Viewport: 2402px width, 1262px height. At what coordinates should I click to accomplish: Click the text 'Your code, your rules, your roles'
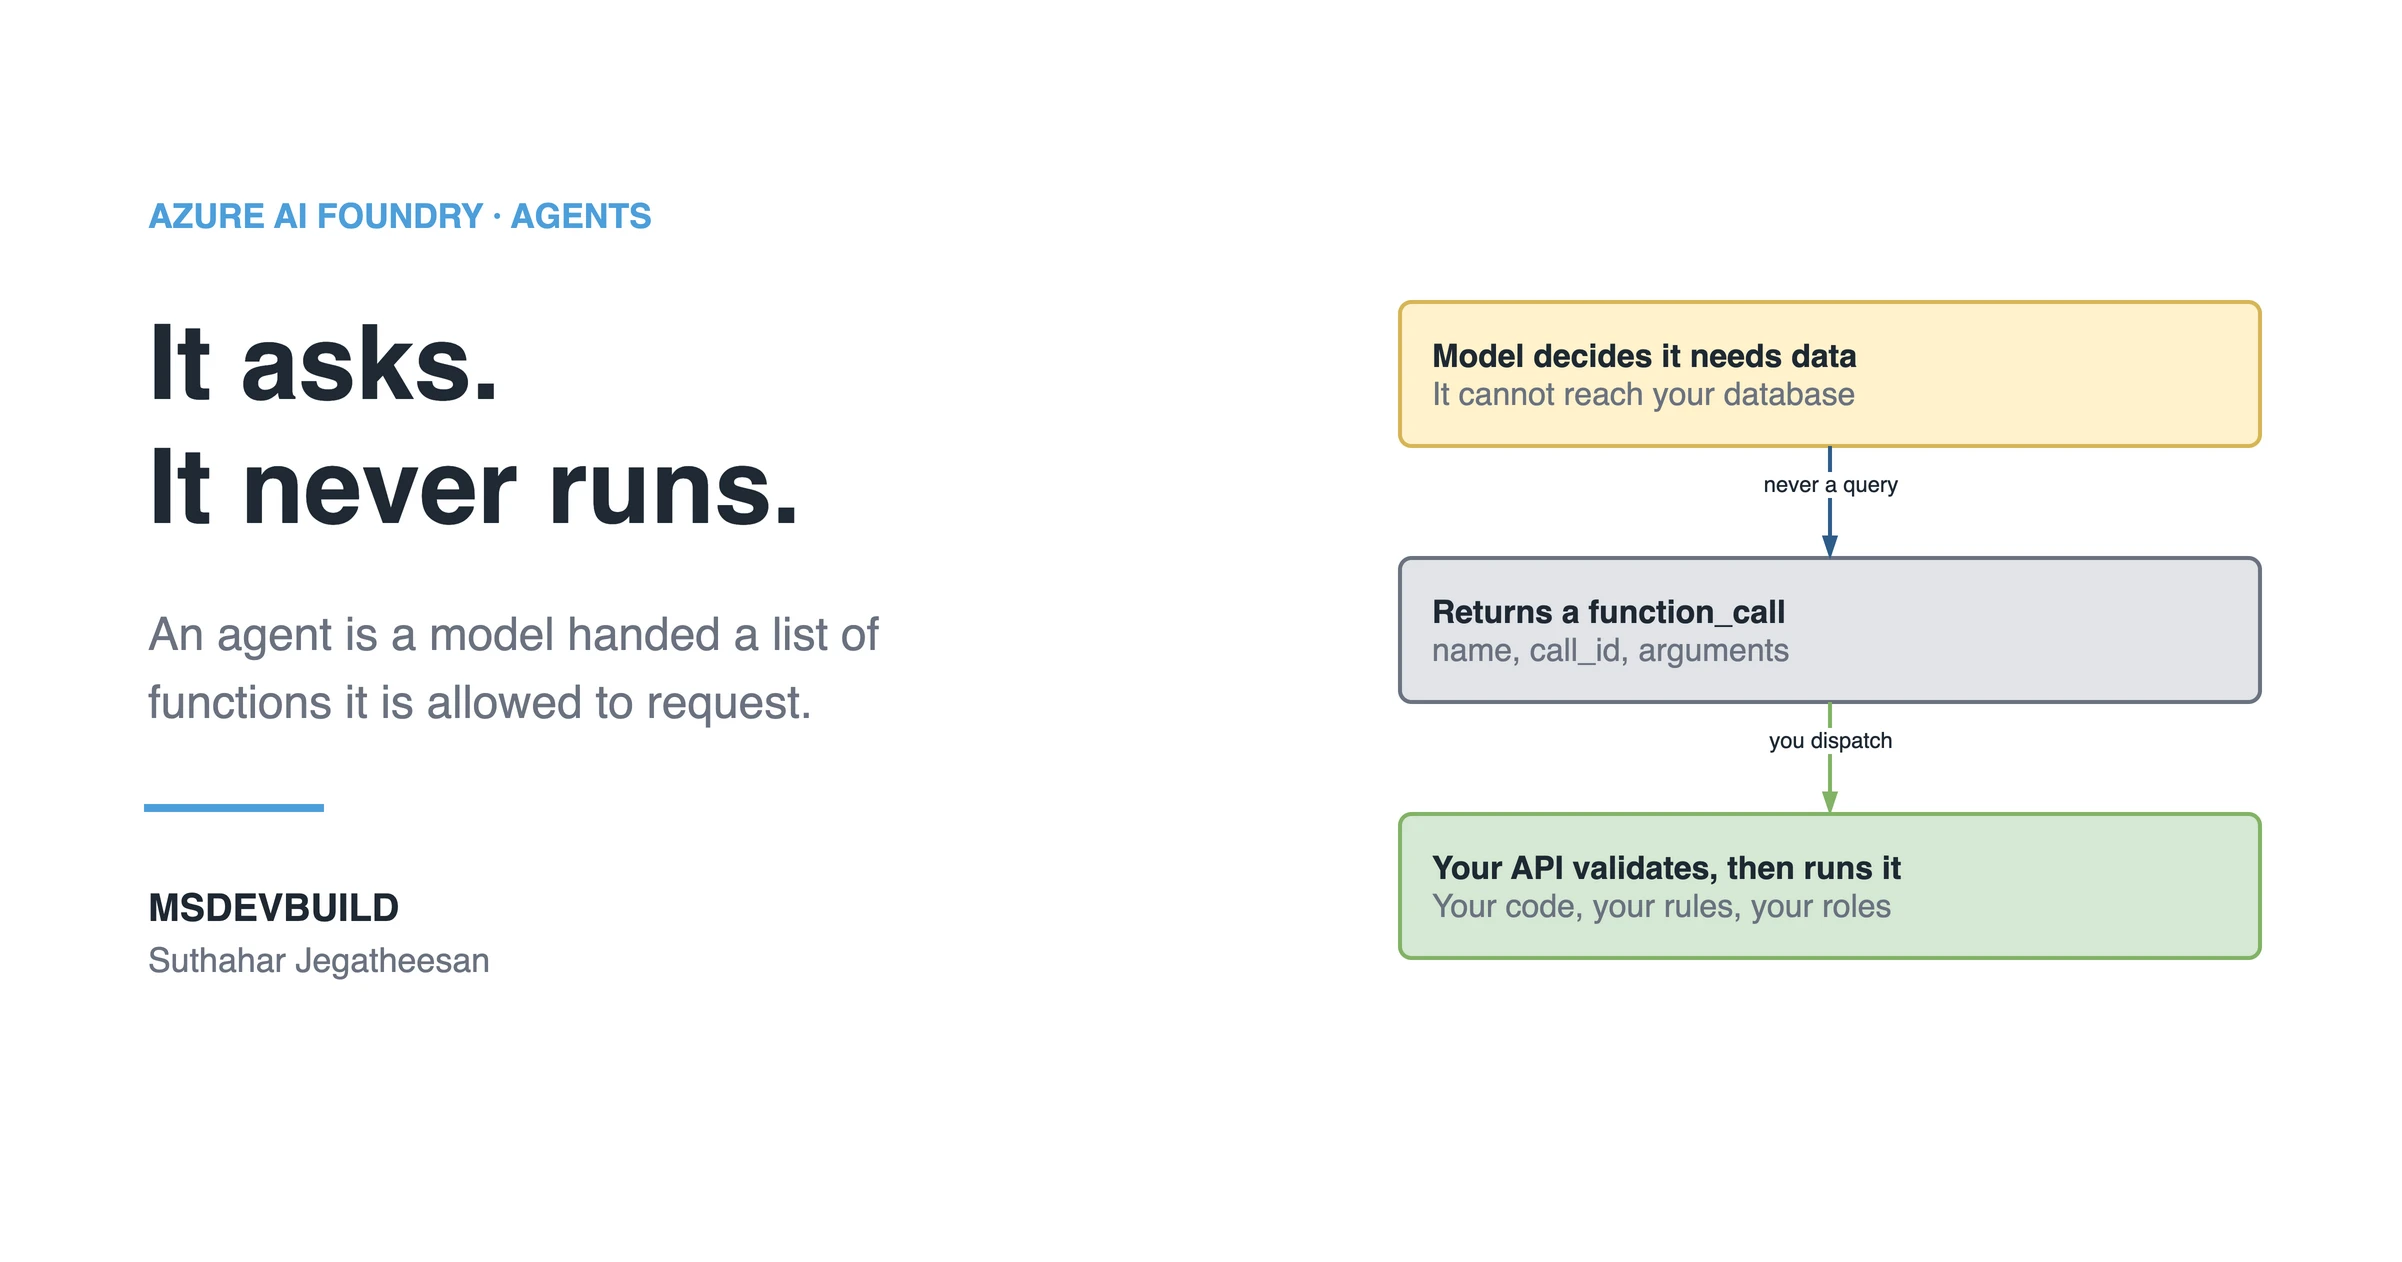1661,907
